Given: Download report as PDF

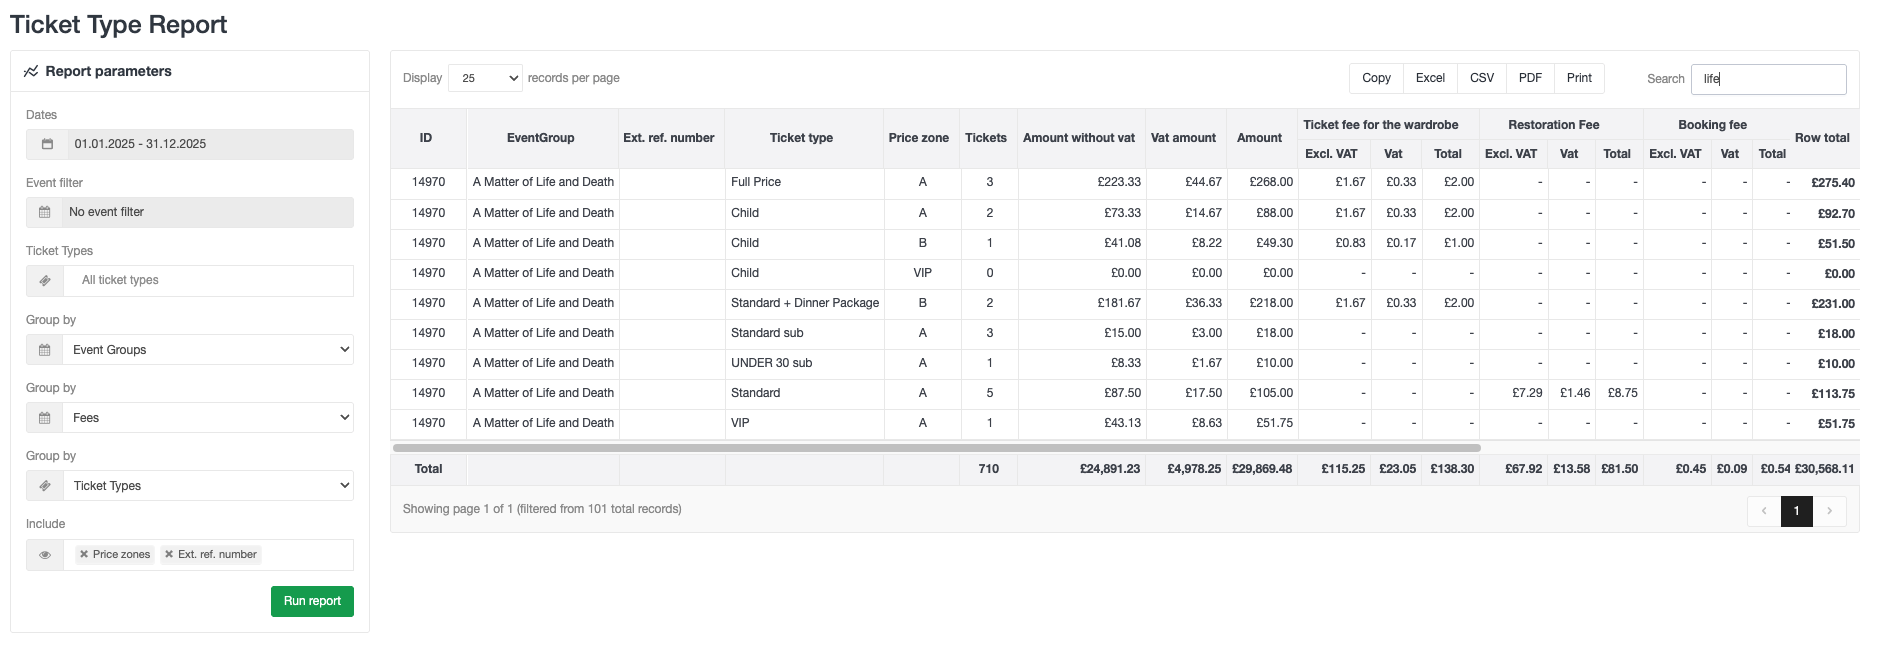Looking at the screenshot, I should point(1530,78).
